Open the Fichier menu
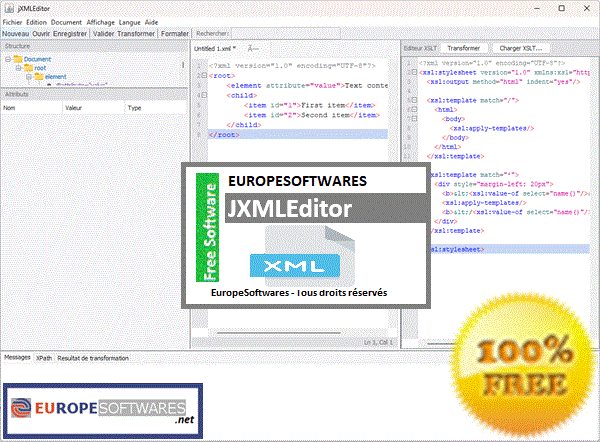This screenshot has height=442, width=600. pos(12,23)
